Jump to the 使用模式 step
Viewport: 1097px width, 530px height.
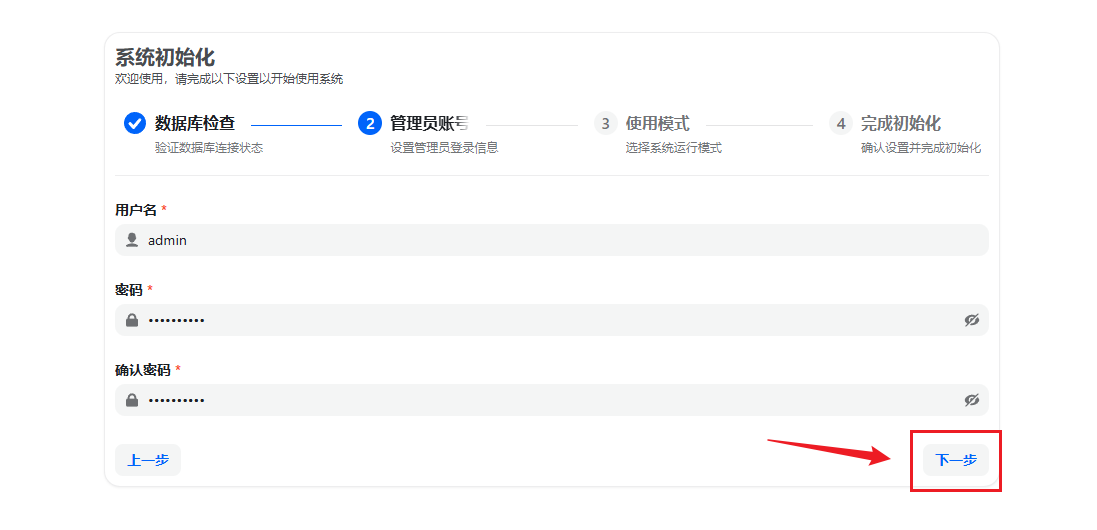657,123
